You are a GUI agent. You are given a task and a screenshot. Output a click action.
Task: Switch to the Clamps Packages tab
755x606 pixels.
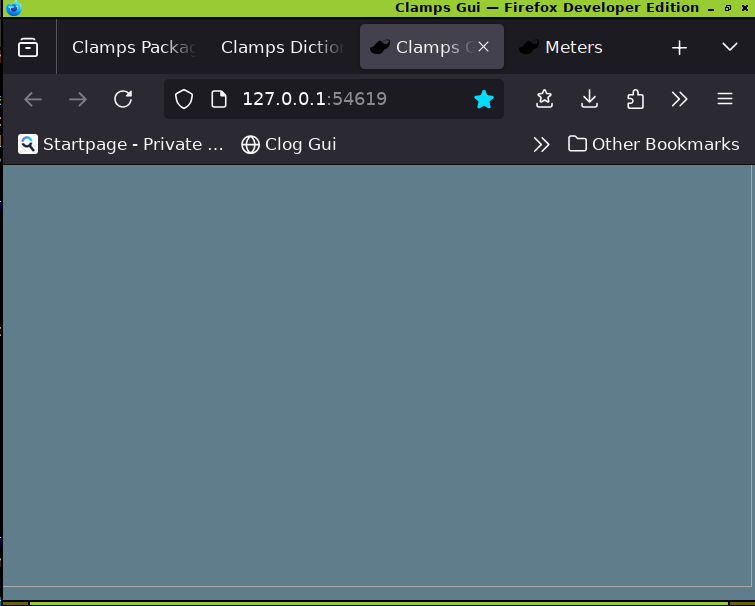pos(133,47)
